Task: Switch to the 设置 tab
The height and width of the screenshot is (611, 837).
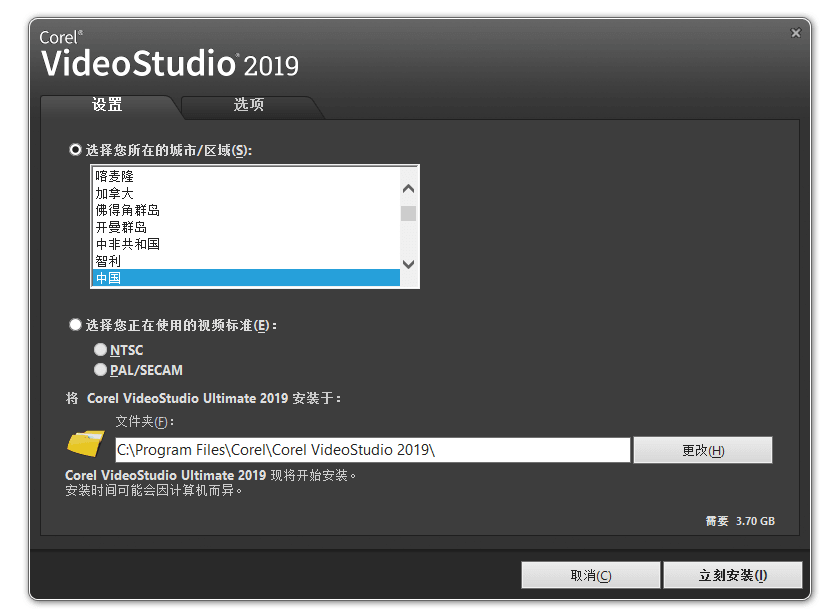Action: pos(107,105)
